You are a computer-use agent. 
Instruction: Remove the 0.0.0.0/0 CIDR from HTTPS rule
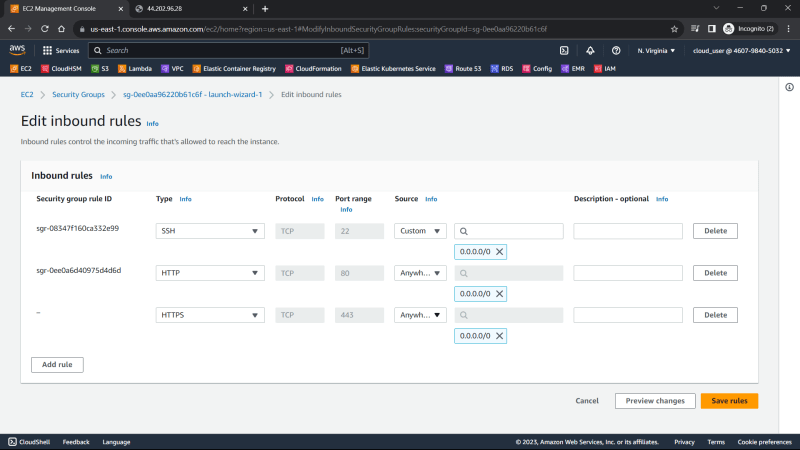(499, 336)
